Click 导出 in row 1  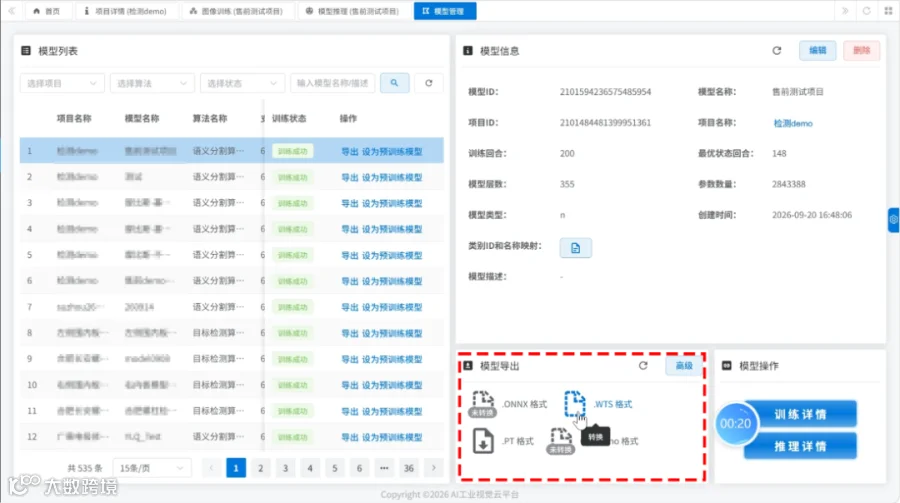350,151
